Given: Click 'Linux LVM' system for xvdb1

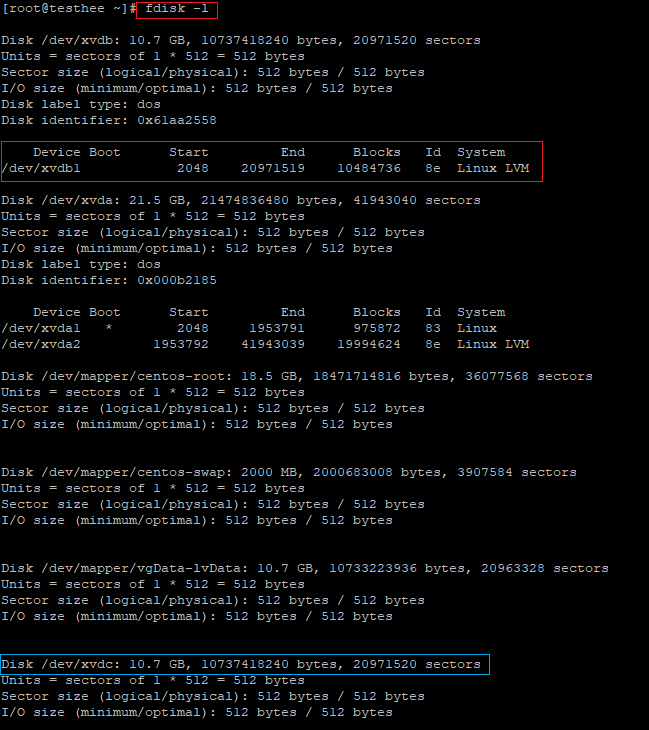Looking at the screenshot, I should click(x=493, y=169).
